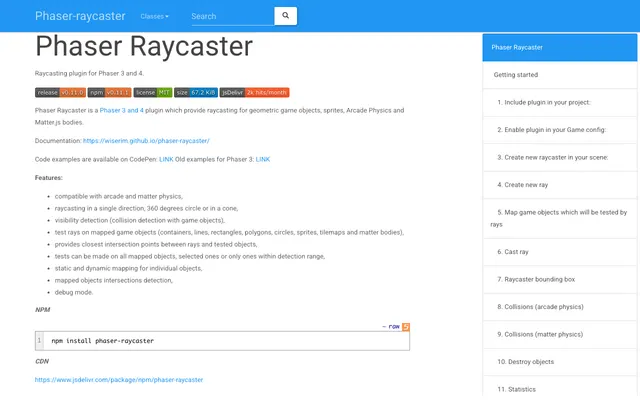Go to Phaser-raycaster home brand link
Viewport: 640px width, 400px height.
pyautogui.click(x=80, y=16)
